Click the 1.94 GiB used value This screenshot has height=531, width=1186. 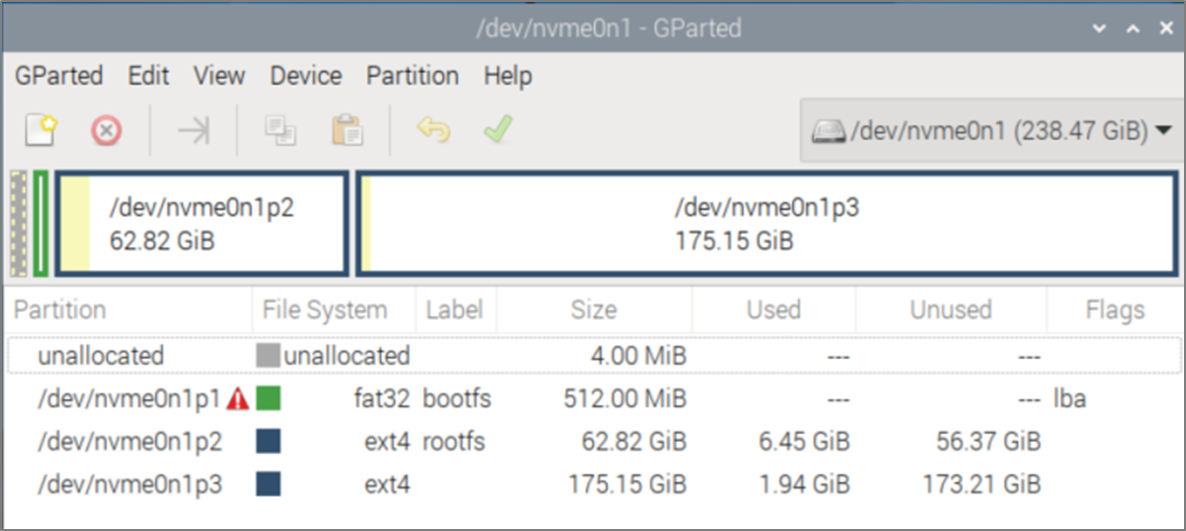[805, 484]
